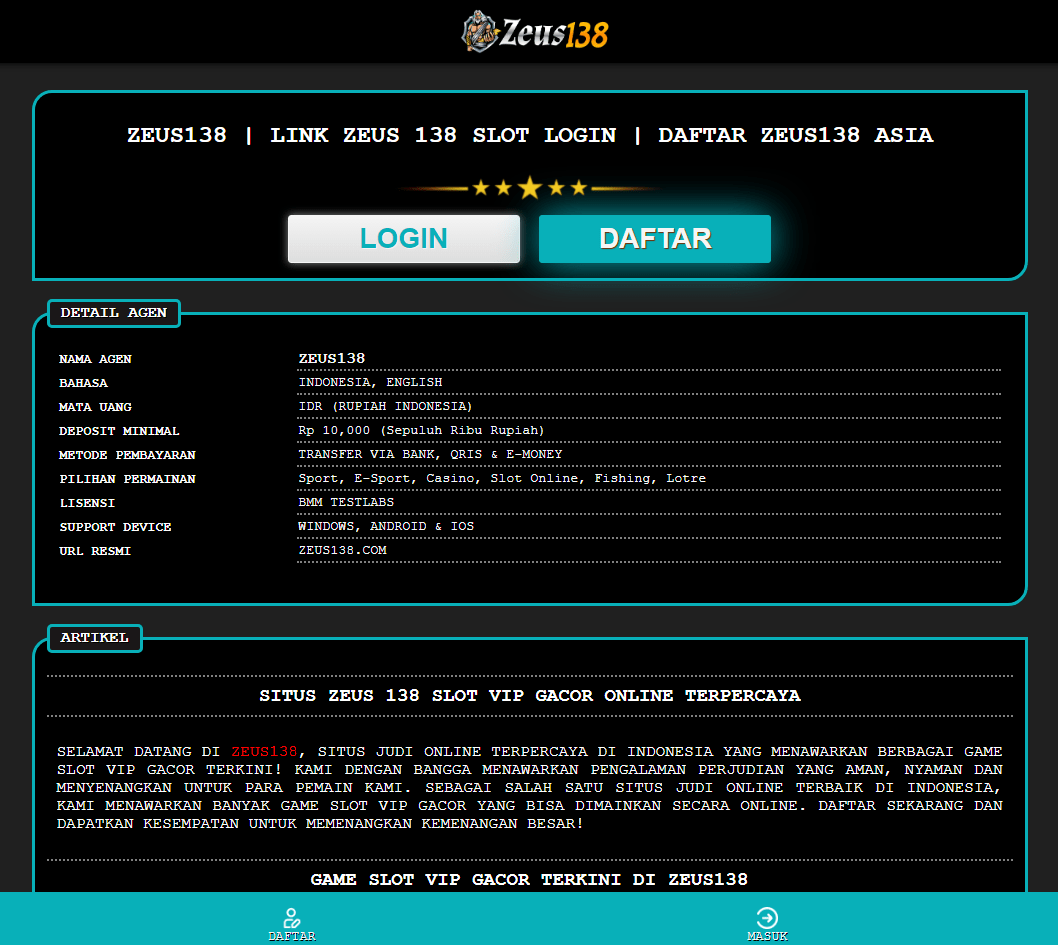Click the MASUK arrow icon in bottom bar

tap(767, 917)
